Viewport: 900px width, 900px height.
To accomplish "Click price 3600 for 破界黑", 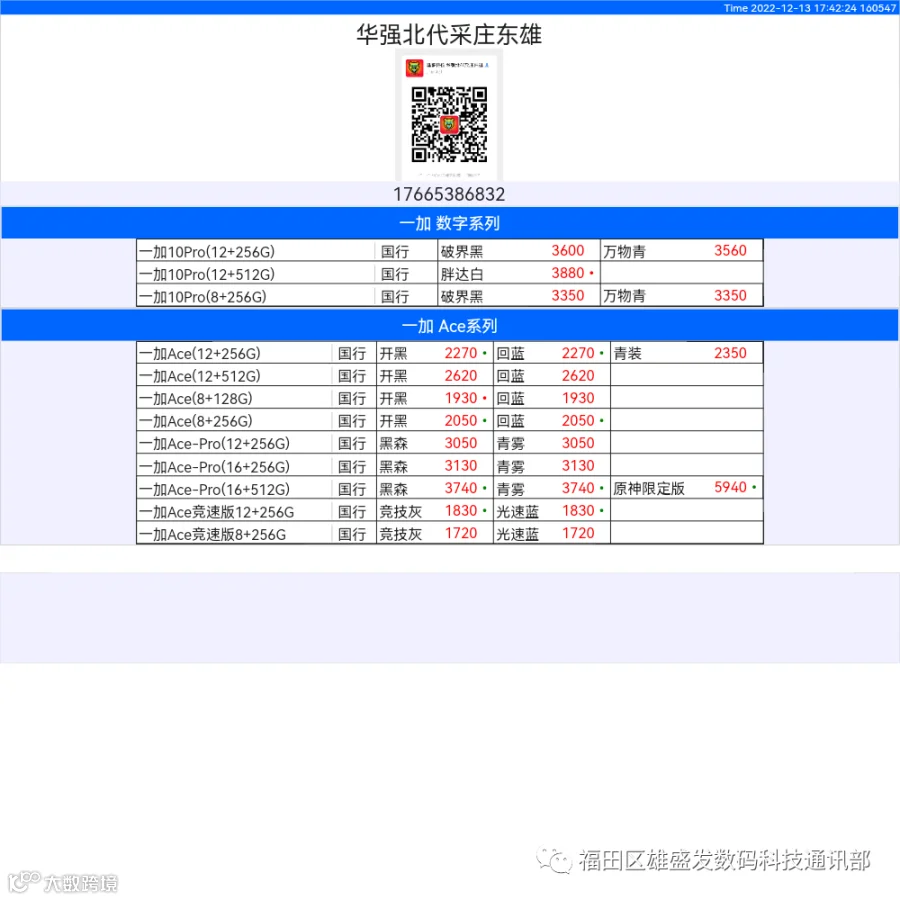I will [568, 250].
